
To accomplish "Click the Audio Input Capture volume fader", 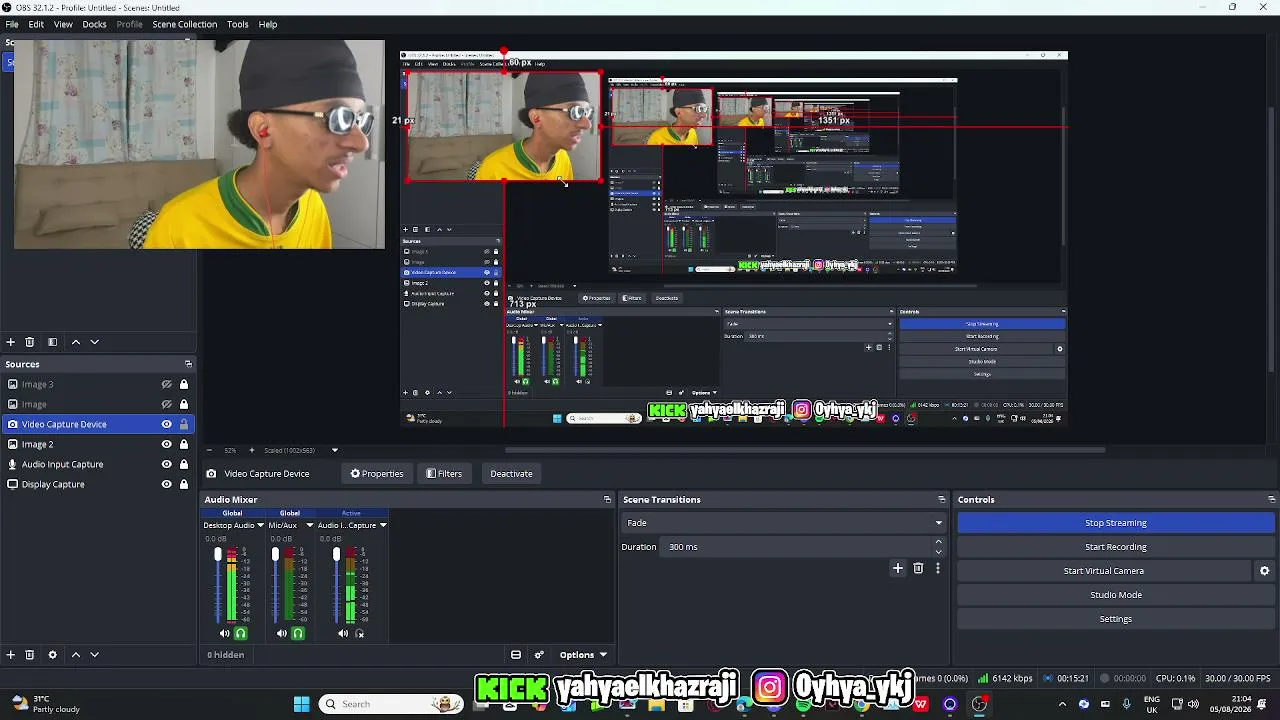I will [336, 554].
